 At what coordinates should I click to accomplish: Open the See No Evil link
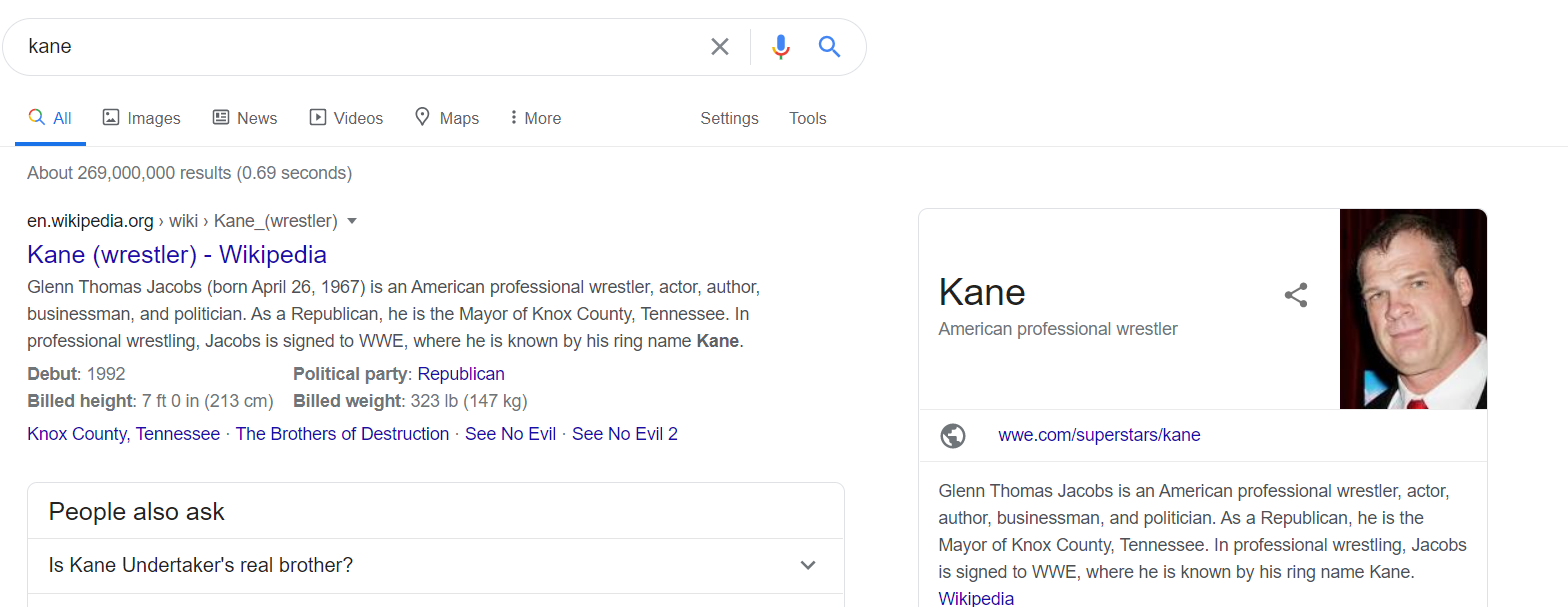511,434
